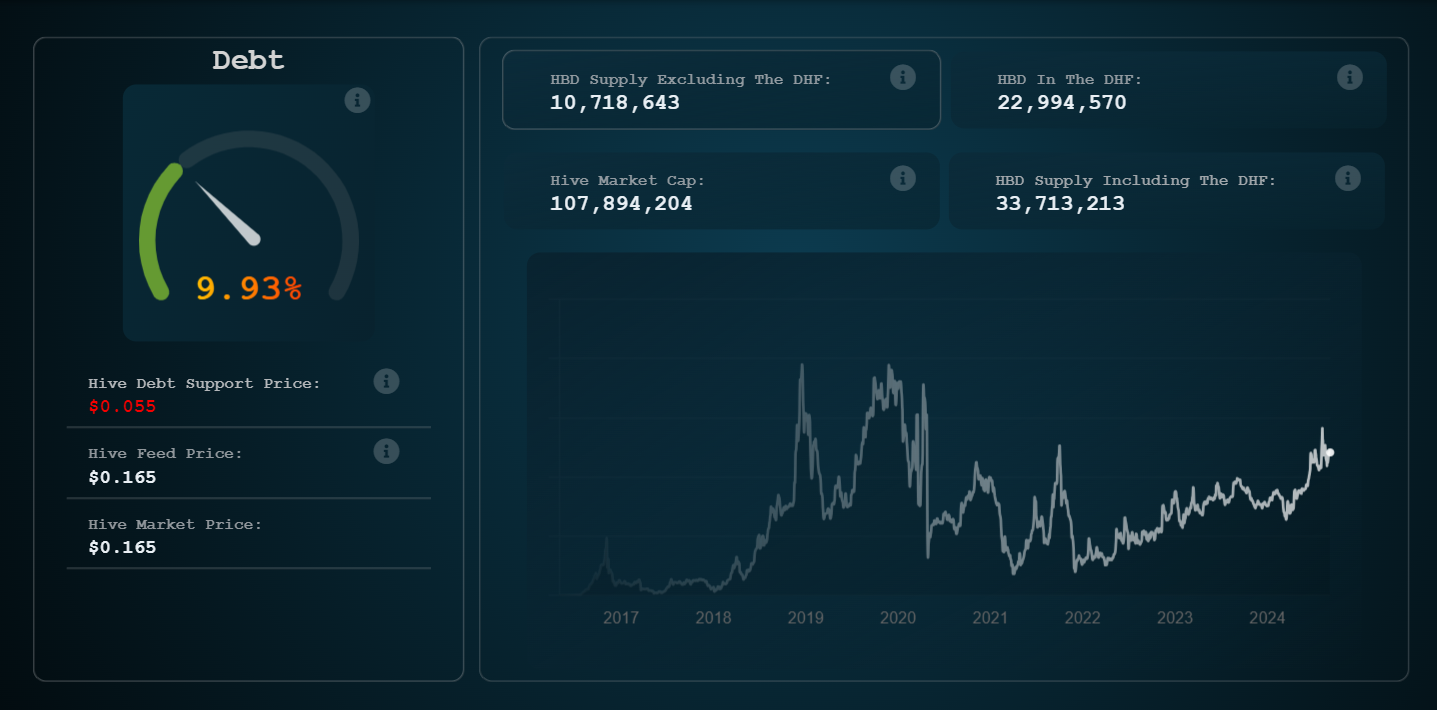Click the 9.93% debt ratio value
The height and width of the screenshot is (710, 1437).
click(249, 288)
